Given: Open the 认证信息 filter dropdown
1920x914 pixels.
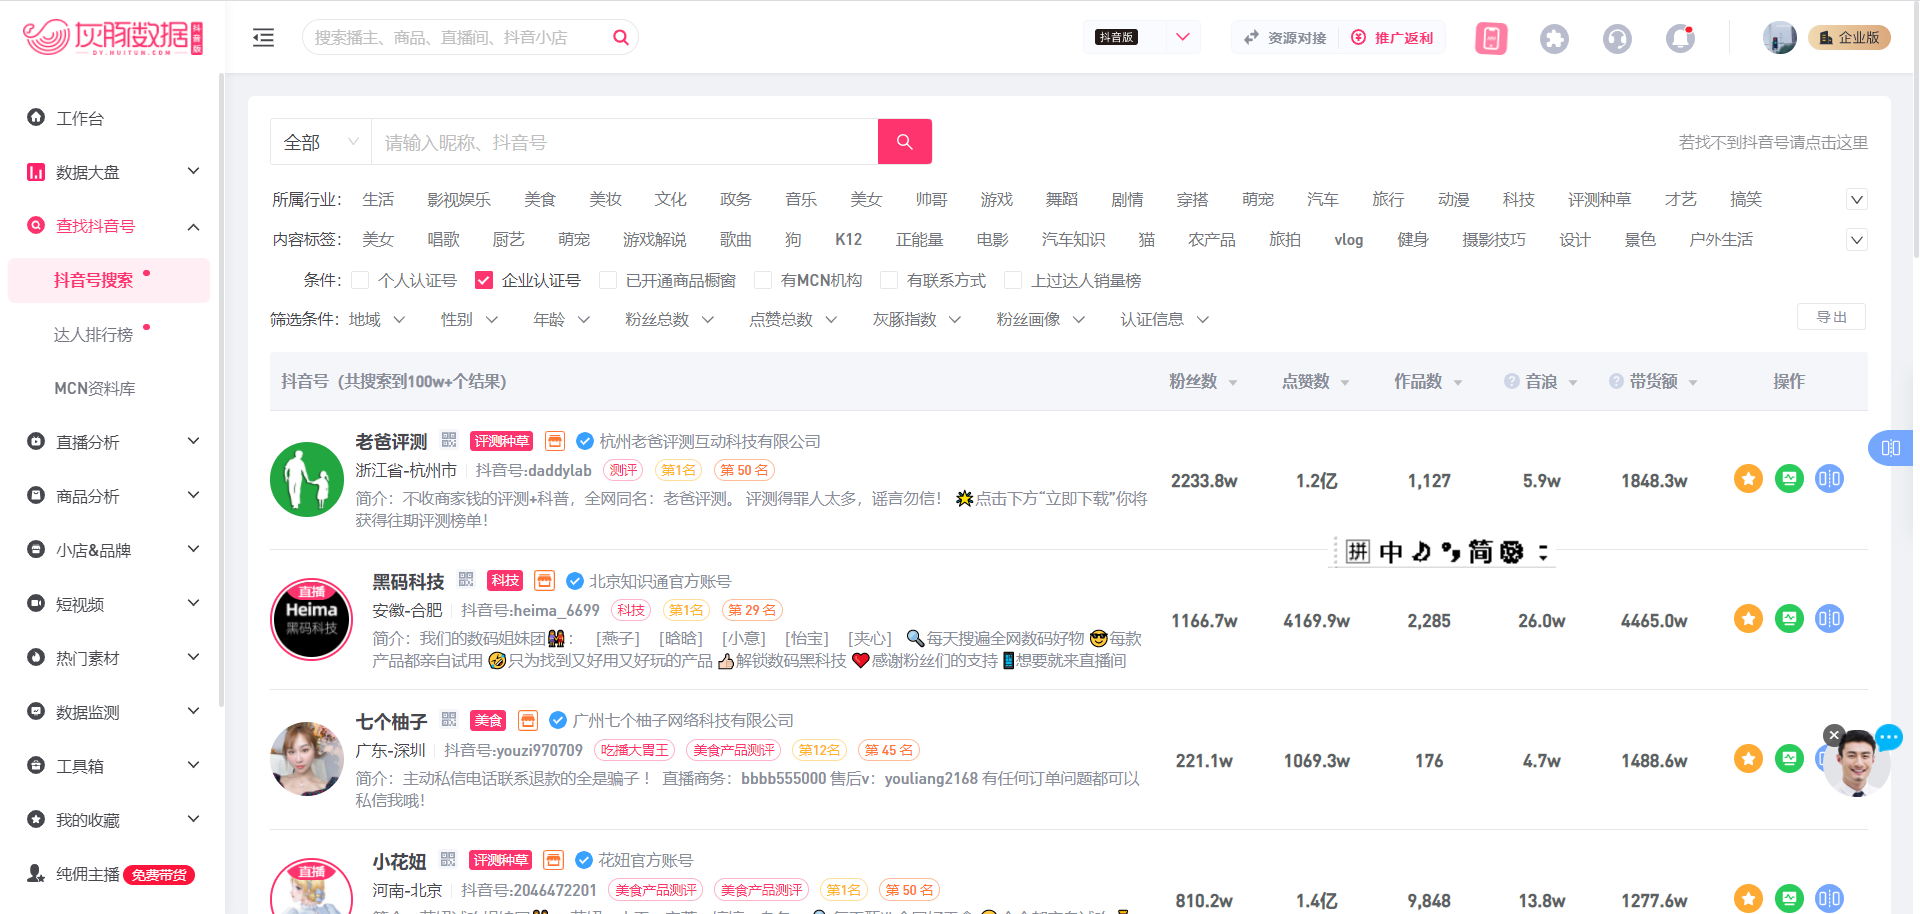Looking at the screenshot, I should point(1164,319).
